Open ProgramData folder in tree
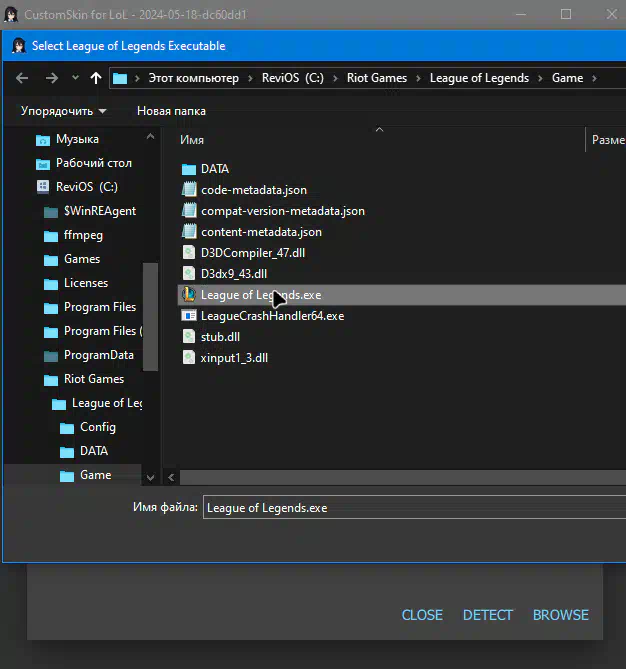 coord(99,355)
